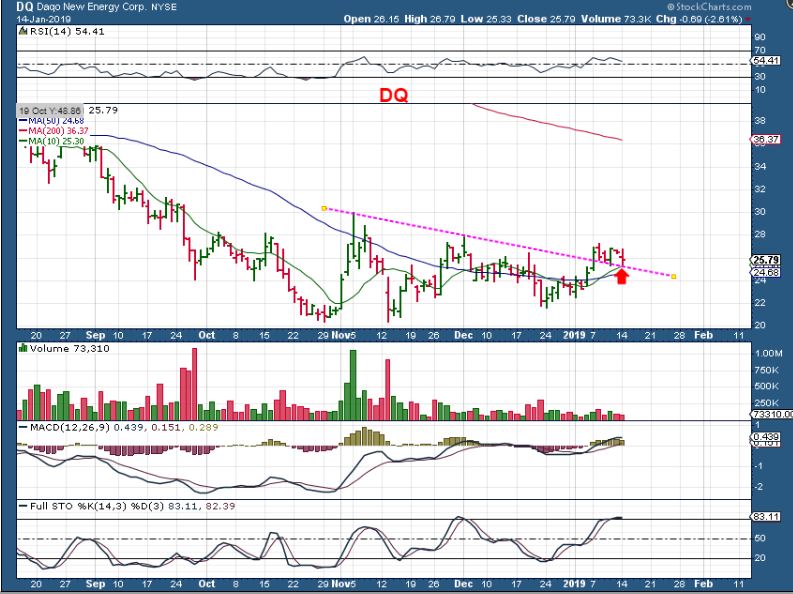Click the "2019" label on the price panel date axis
The width and height of the screenshot is (793, 594).
click(x=574, y=335)
